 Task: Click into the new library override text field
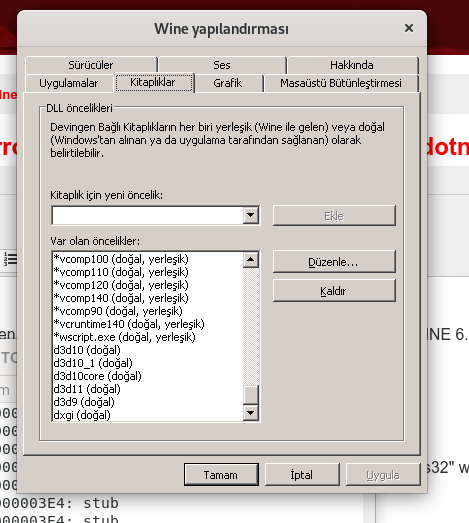(x=148, y=215)
